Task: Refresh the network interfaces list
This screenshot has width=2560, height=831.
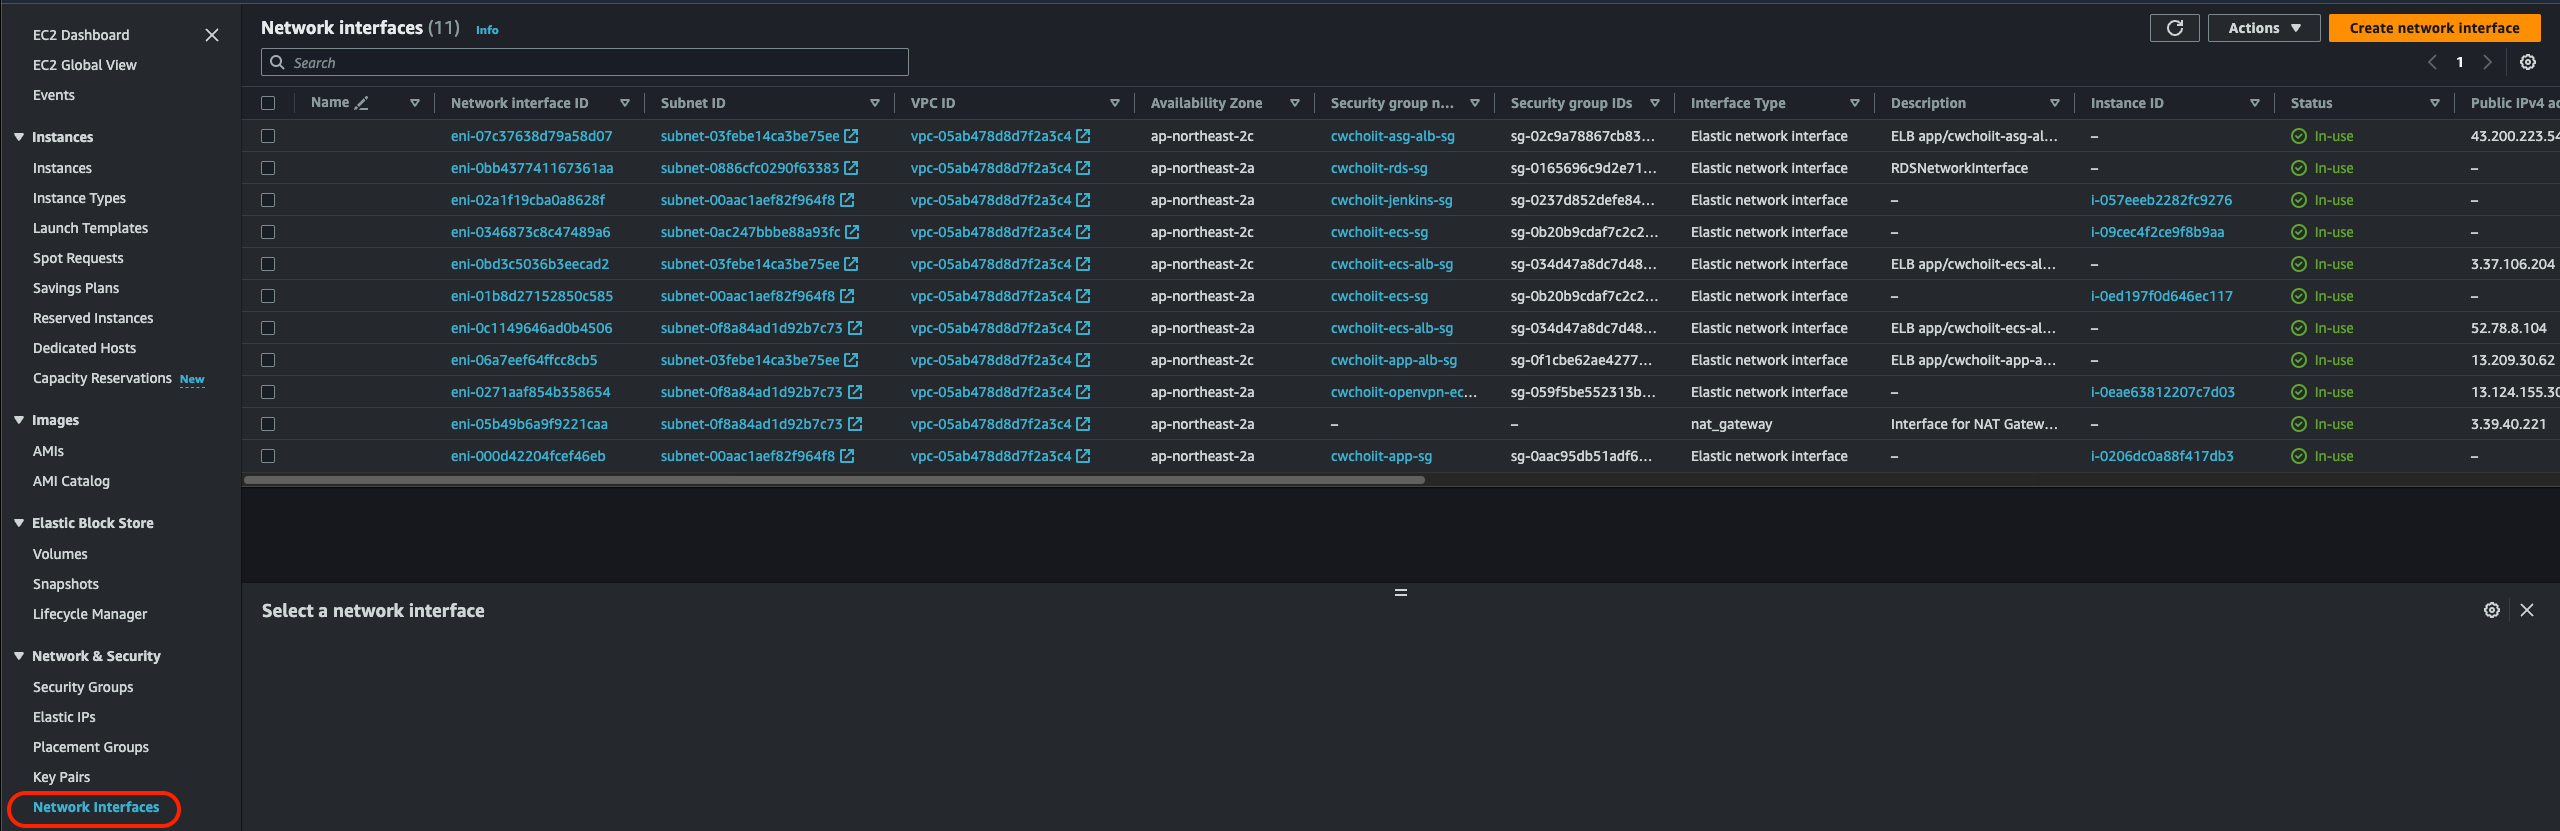Action: 2174,28
